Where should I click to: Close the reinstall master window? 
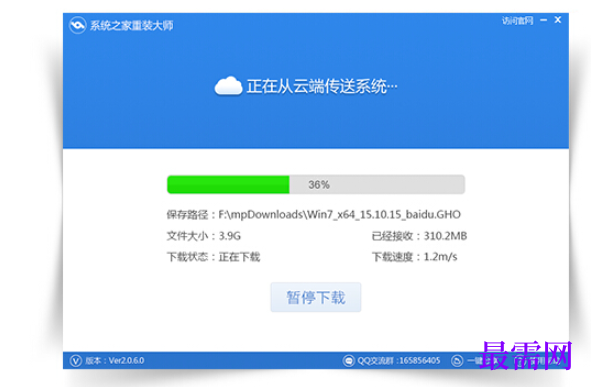pyautogui.click(x=558, y=20)
